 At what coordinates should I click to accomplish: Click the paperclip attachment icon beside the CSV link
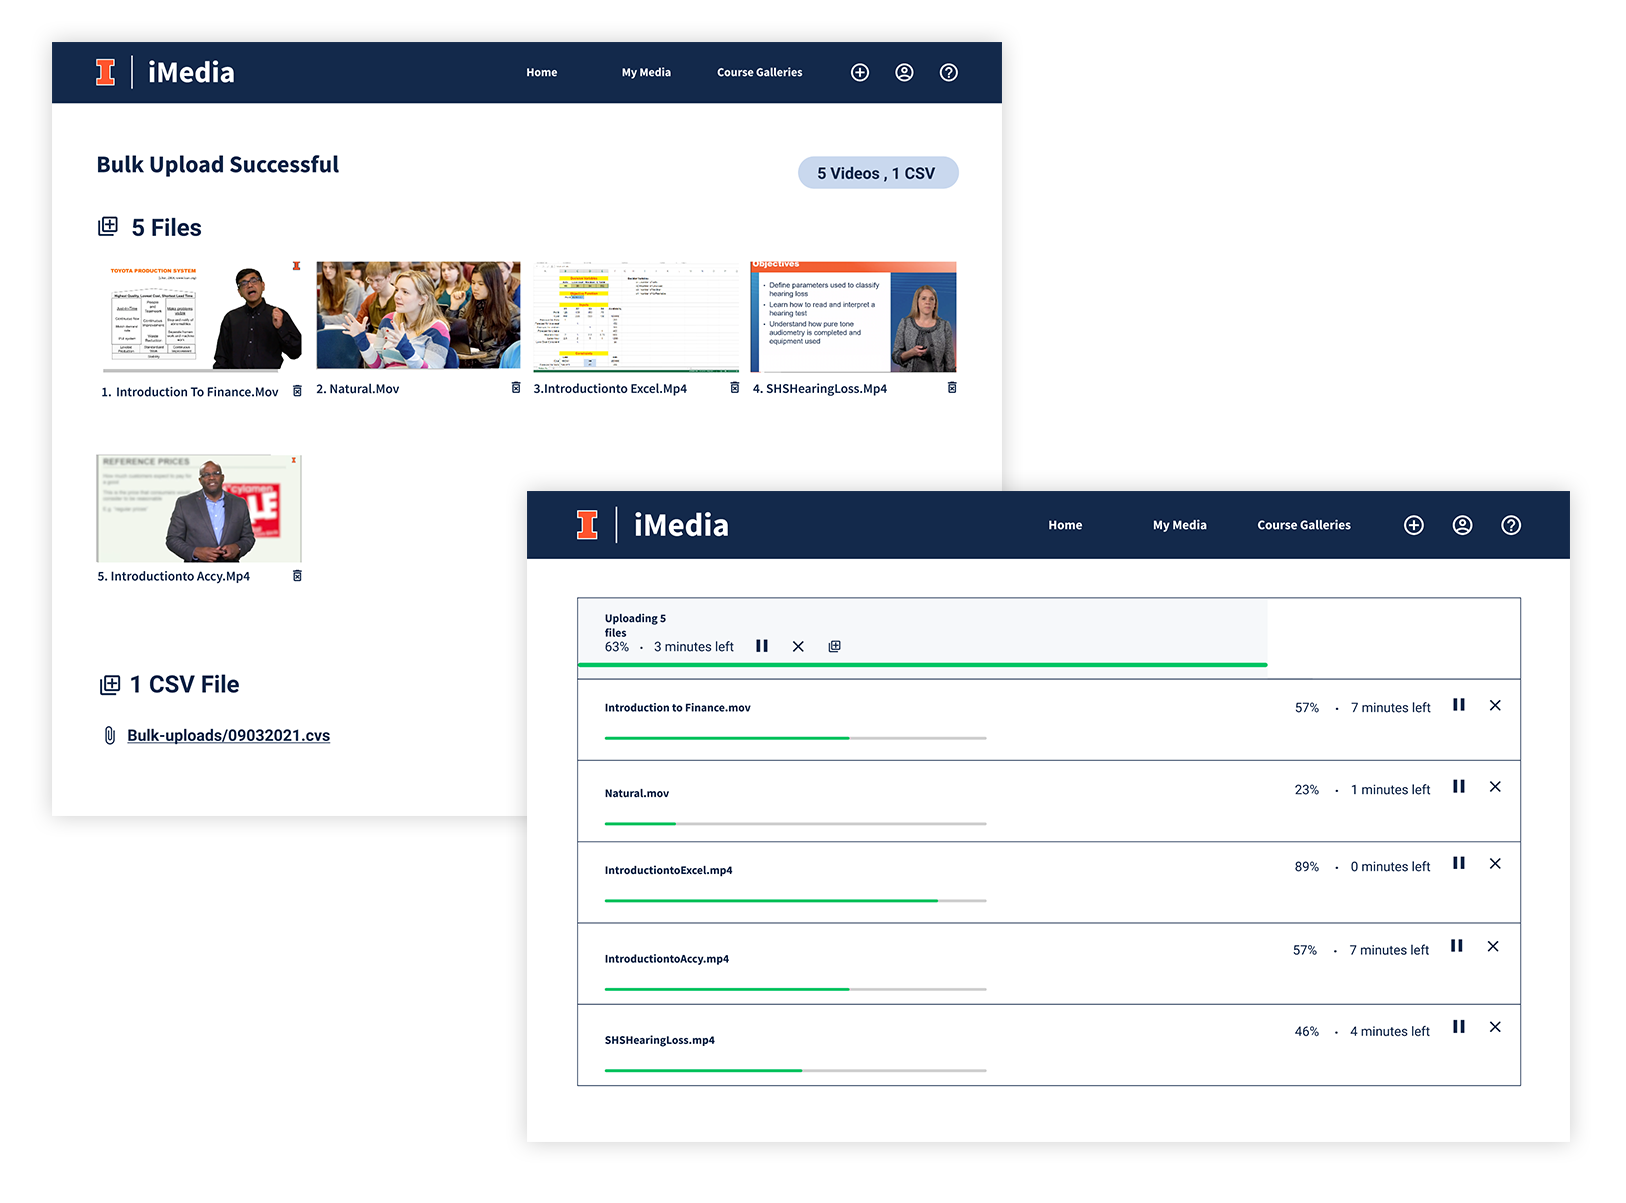pos(110,735)
